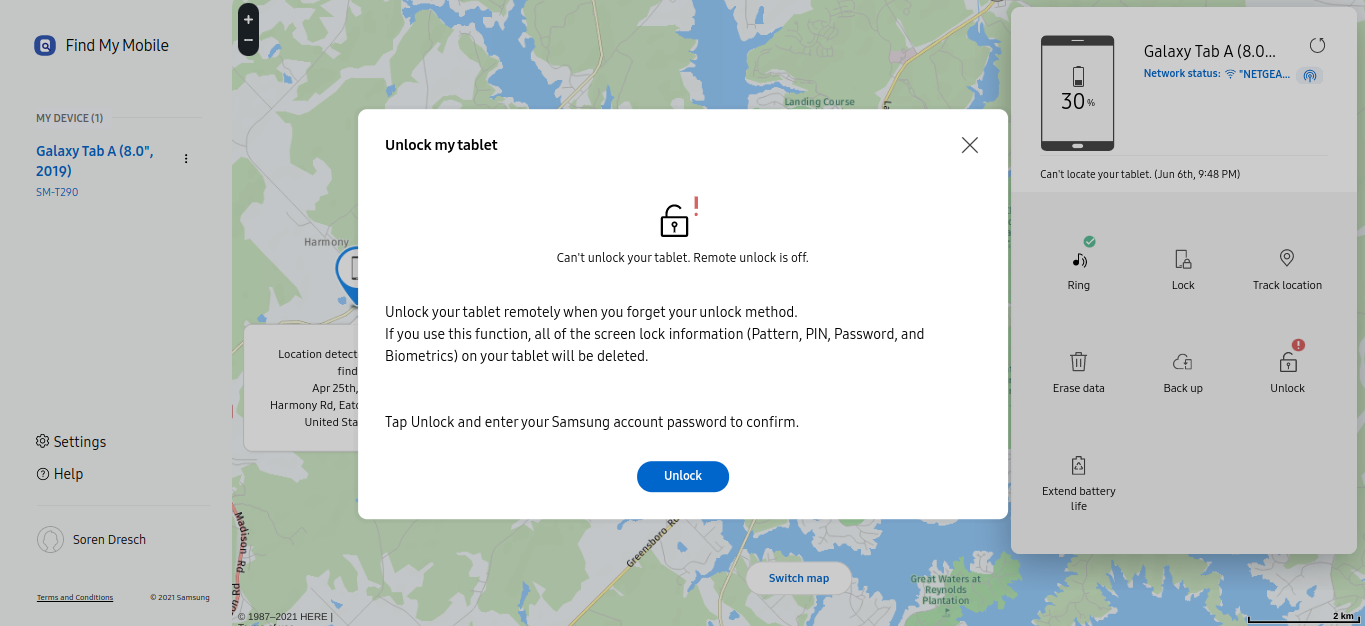Open the Lock tablet option

tap(1183, 260)
